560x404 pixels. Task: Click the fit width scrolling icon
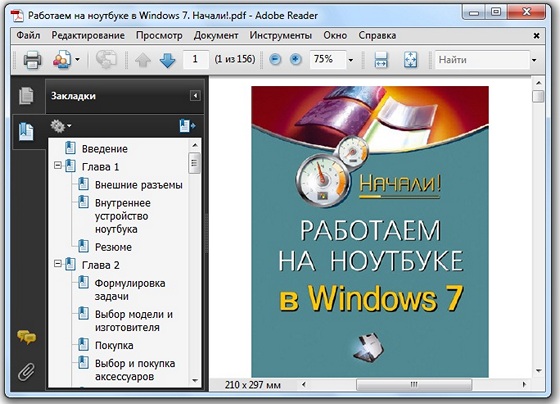click(381, 60)
